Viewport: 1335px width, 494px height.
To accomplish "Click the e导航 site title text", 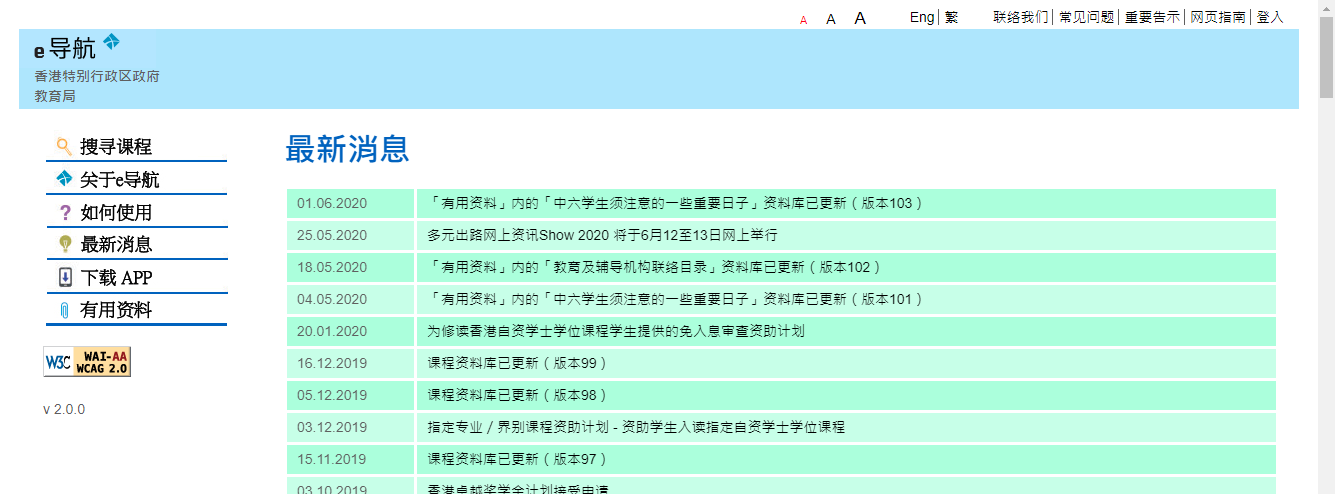I will 65,48.
